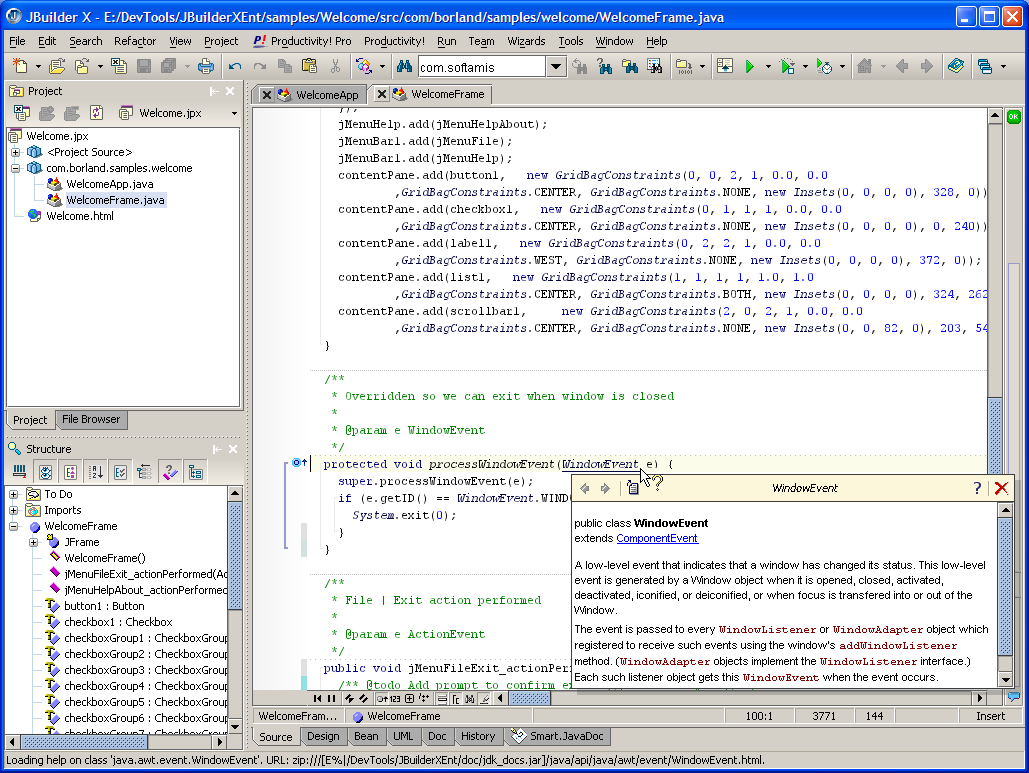Open the Run configuration dropdown arrow
Screen dimensions: 1029x773
tap(768, 66)
